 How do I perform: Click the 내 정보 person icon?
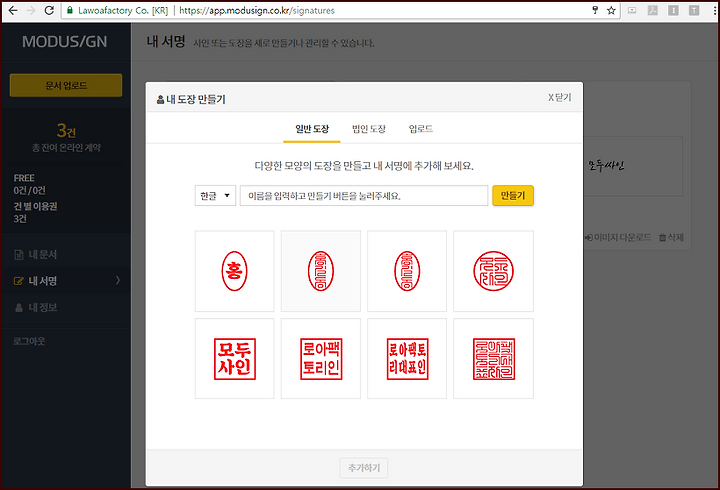19,308
